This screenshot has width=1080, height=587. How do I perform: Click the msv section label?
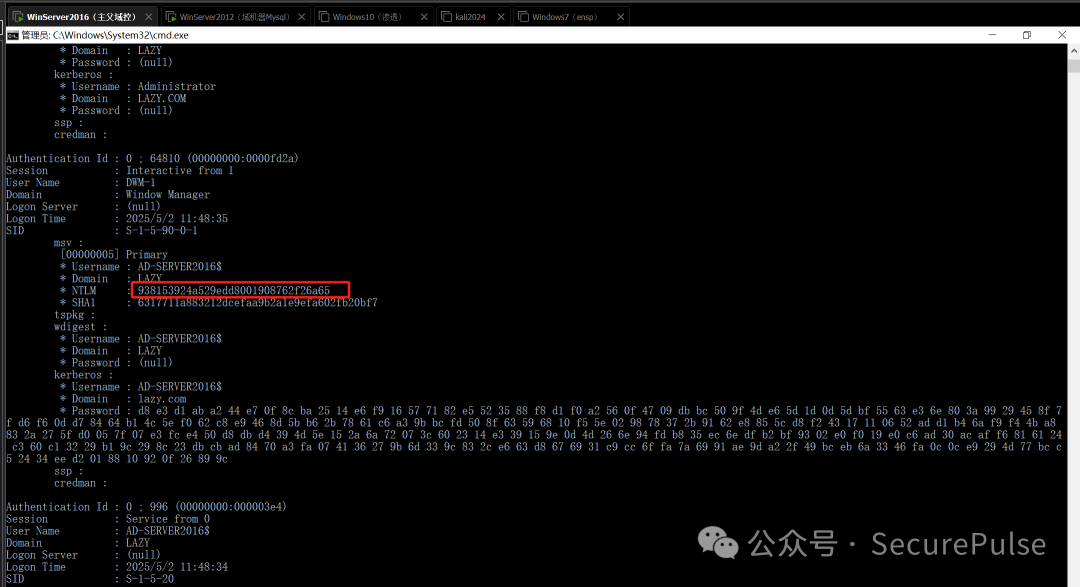pyautogui.click(x=68, y=243)
